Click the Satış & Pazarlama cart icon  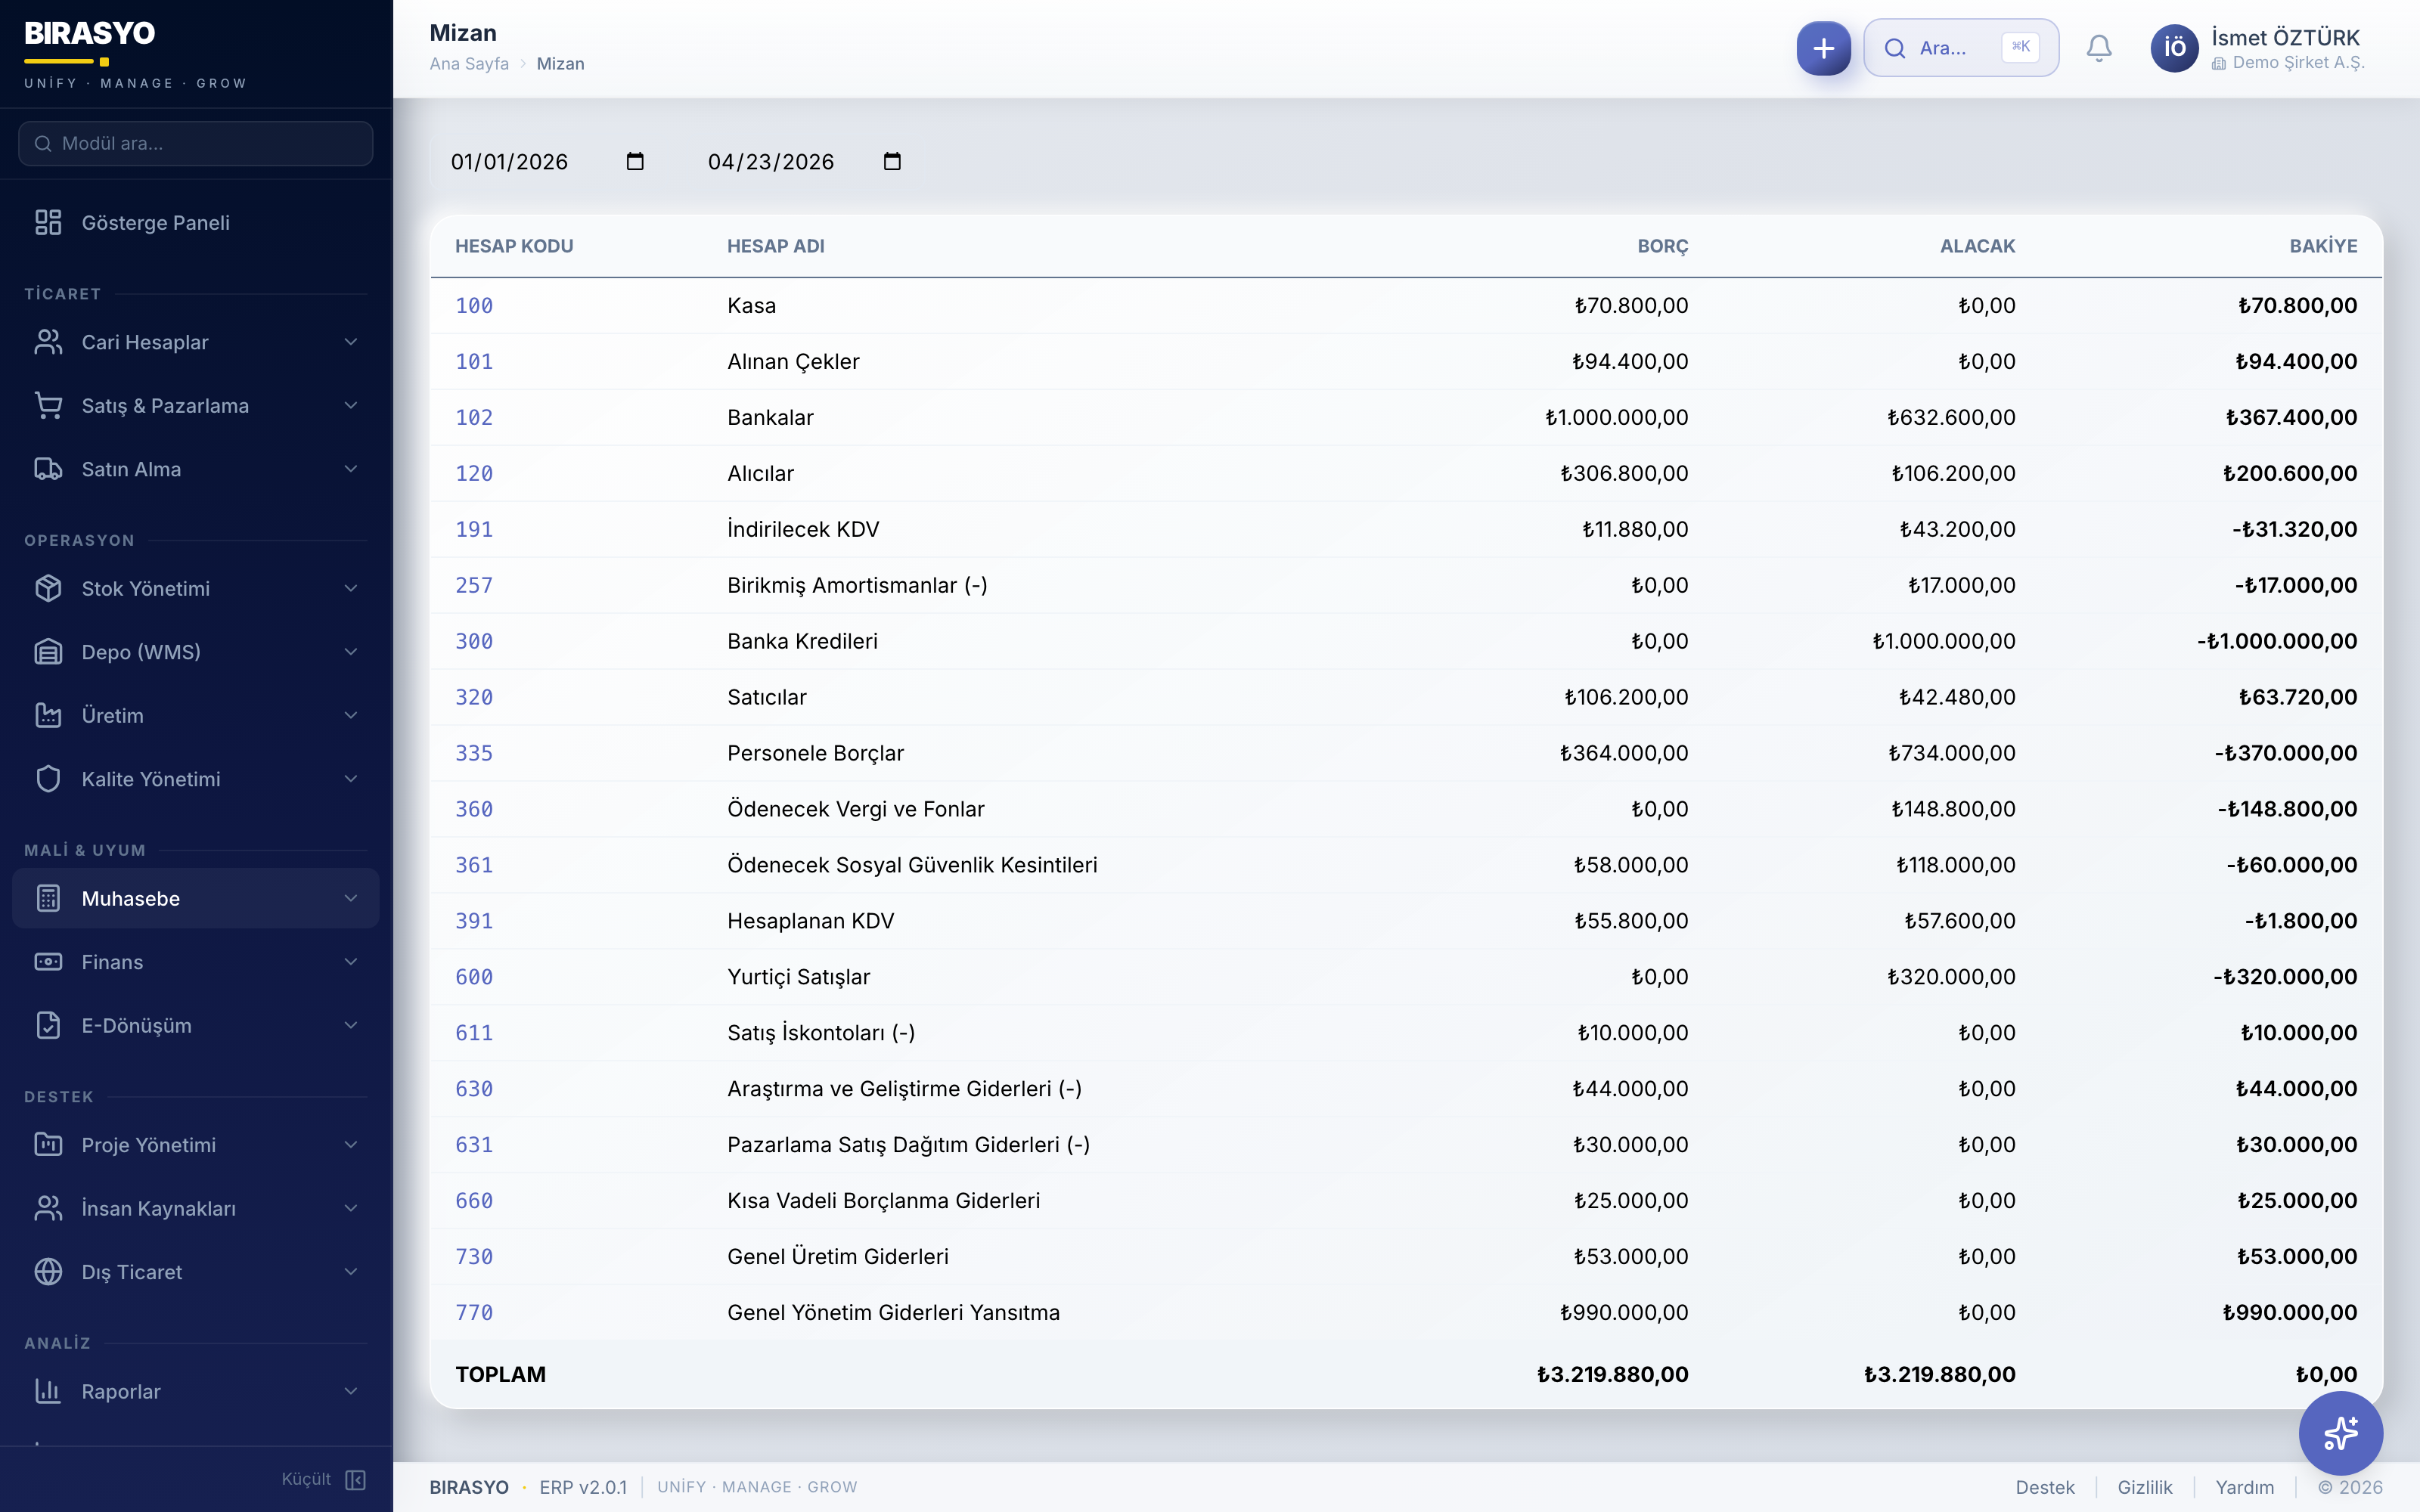pyautogui.click(x=48, y=405)
